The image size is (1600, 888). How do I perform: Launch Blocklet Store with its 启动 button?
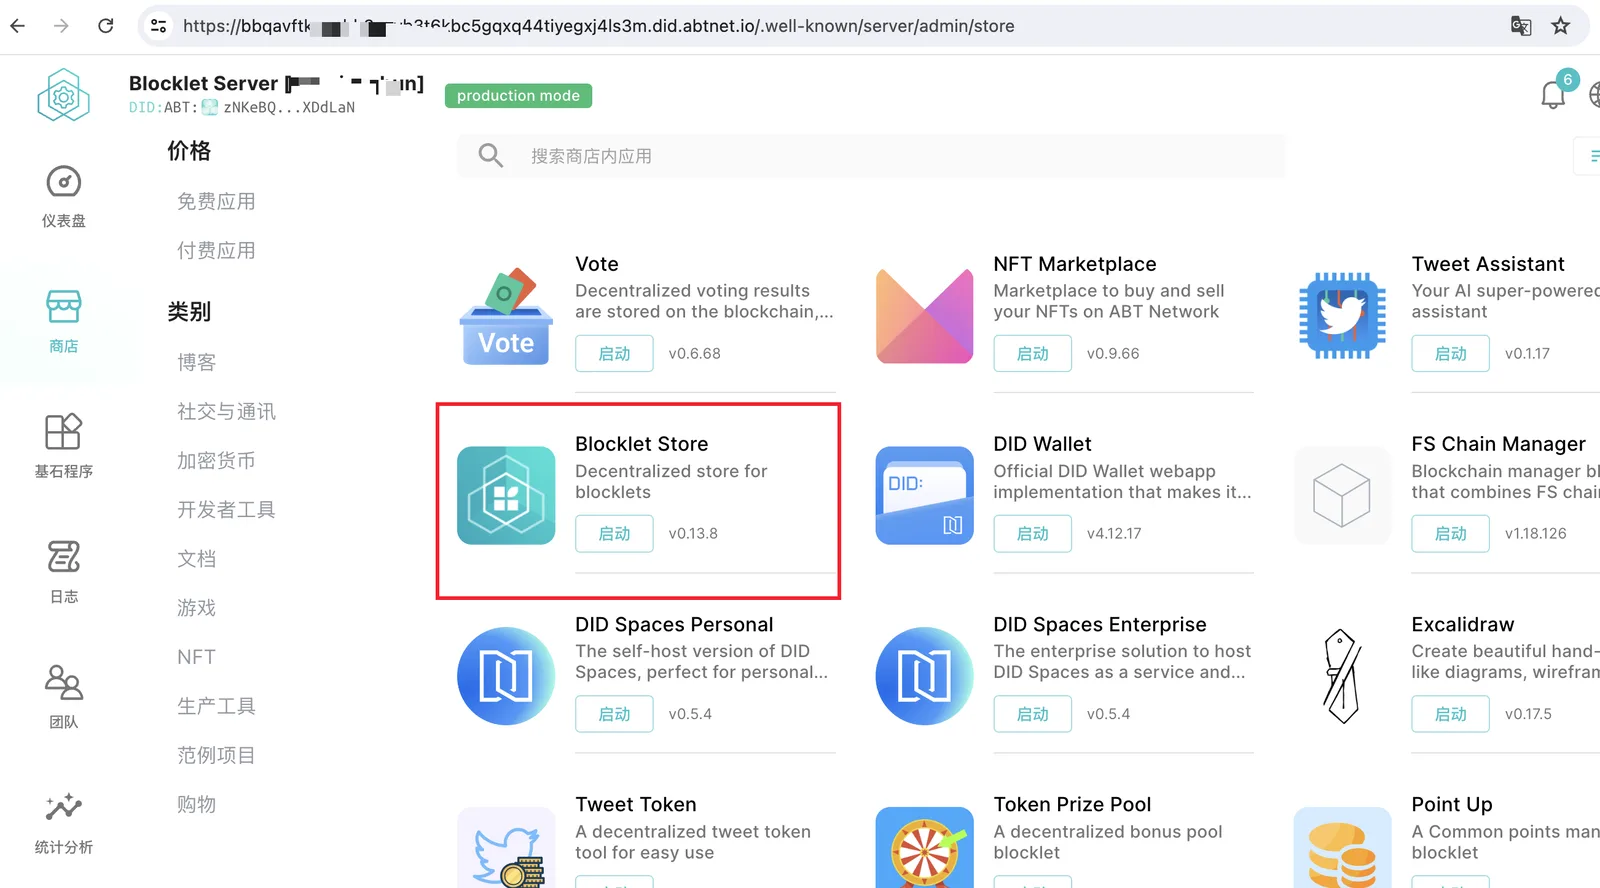click(x=614, y=534)
